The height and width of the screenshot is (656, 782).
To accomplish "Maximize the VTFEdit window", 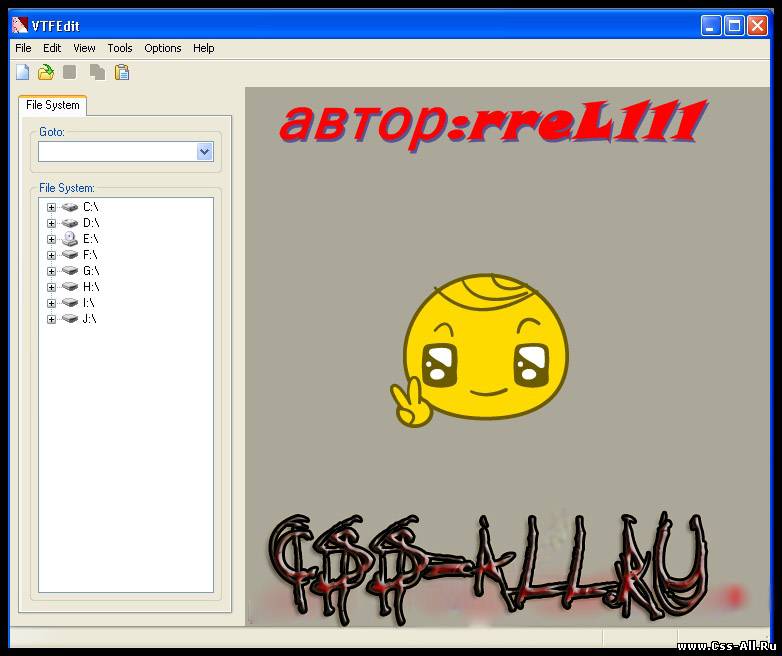I will pos(734,25).
